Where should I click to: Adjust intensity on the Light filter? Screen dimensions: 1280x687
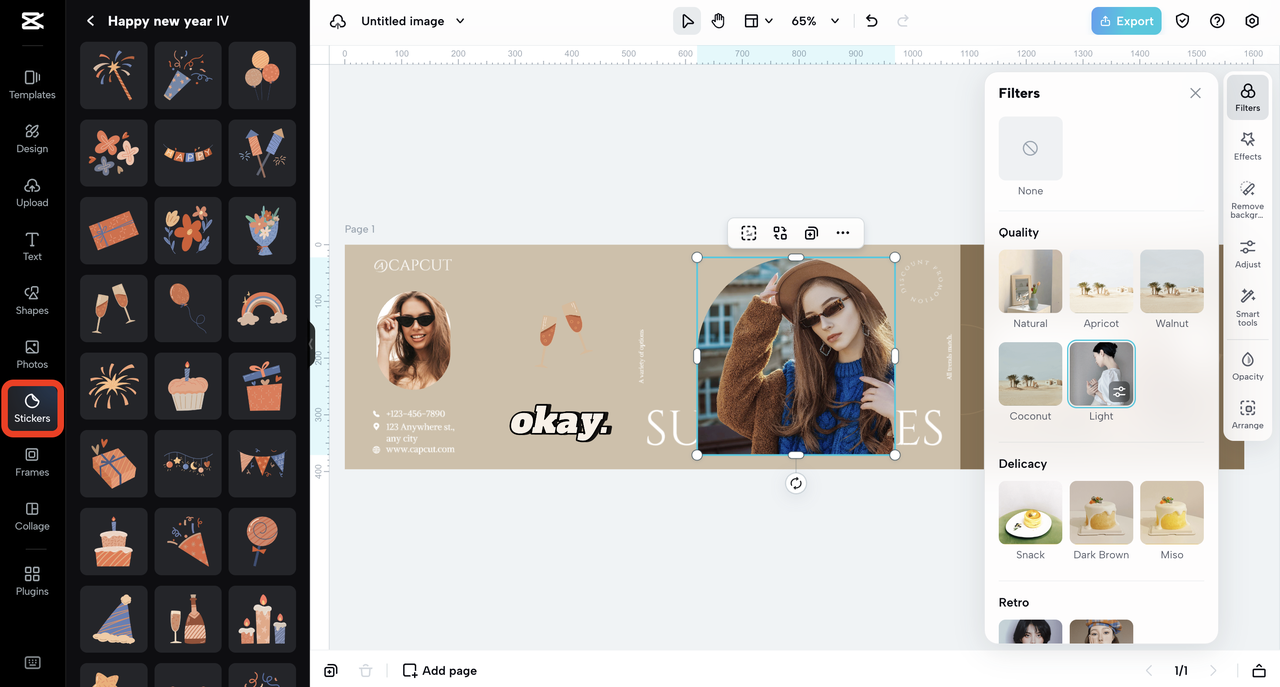(x=1120, y=392)
